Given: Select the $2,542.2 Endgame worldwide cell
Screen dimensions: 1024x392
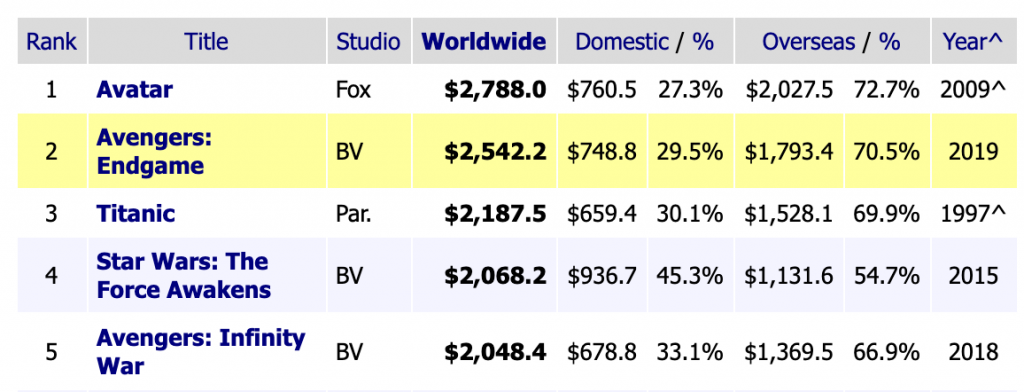Looking at the screenshot, I should point(495,152).
